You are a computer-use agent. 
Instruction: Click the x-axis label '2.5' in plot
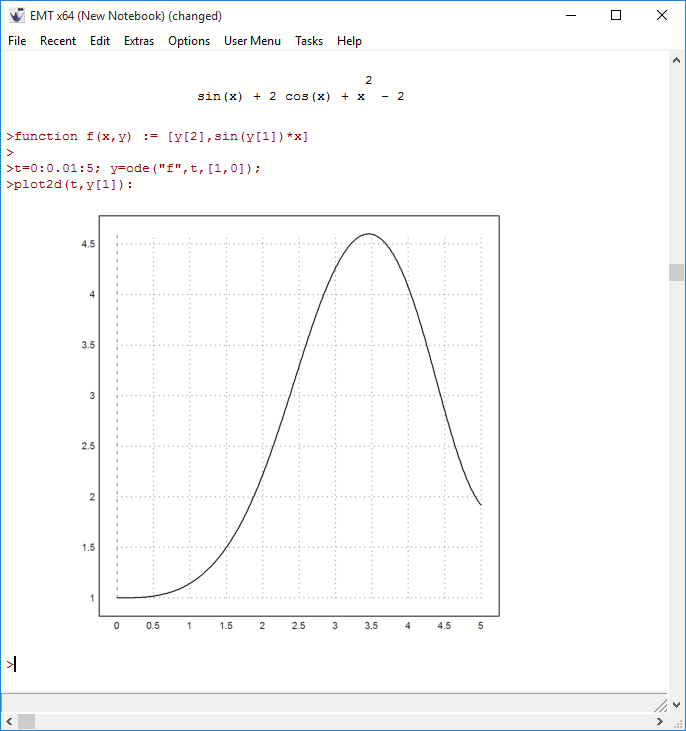point(298,626)
